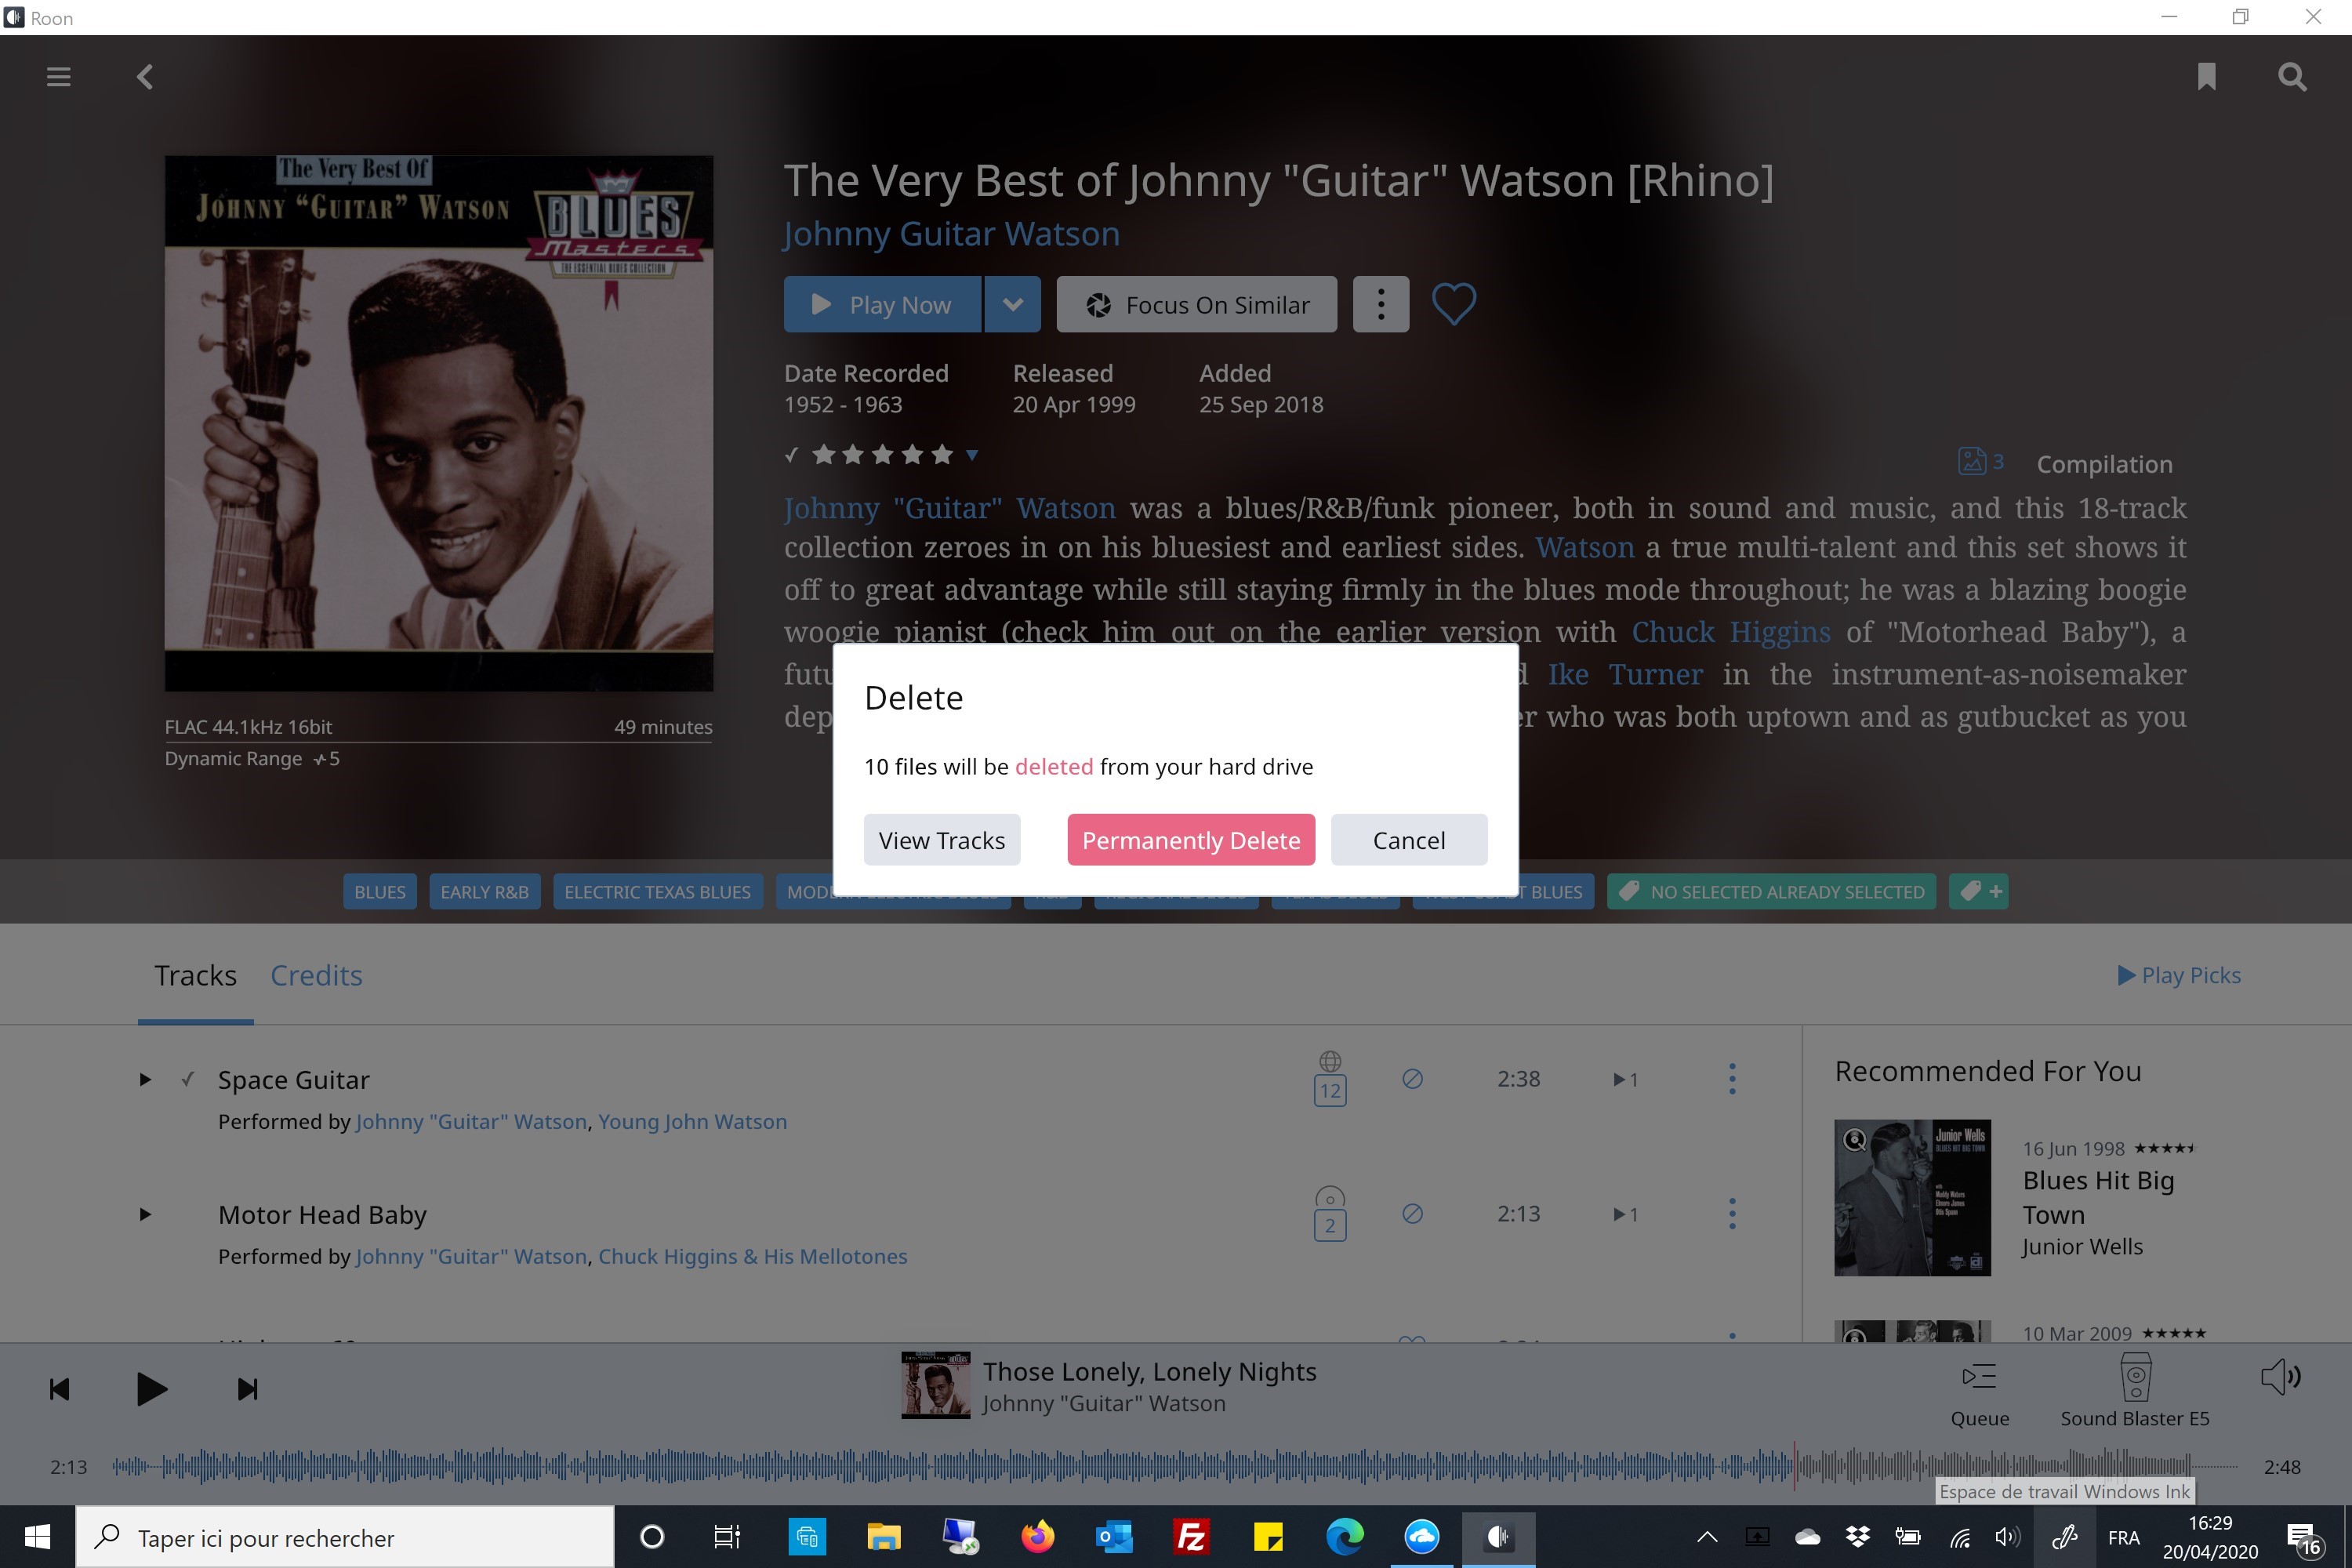Open the bookmarks icon

point(2206,77)
